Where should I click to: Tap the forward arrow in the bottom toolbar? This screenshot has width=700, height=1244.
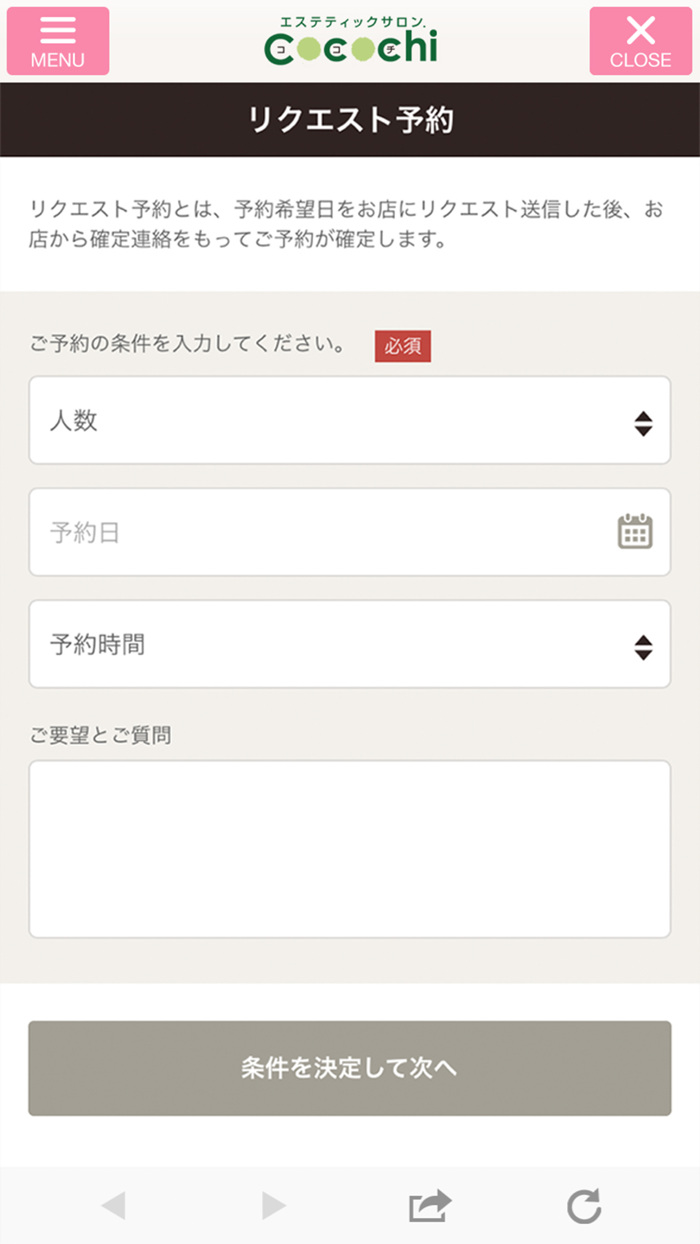(x=270, y=1206)
